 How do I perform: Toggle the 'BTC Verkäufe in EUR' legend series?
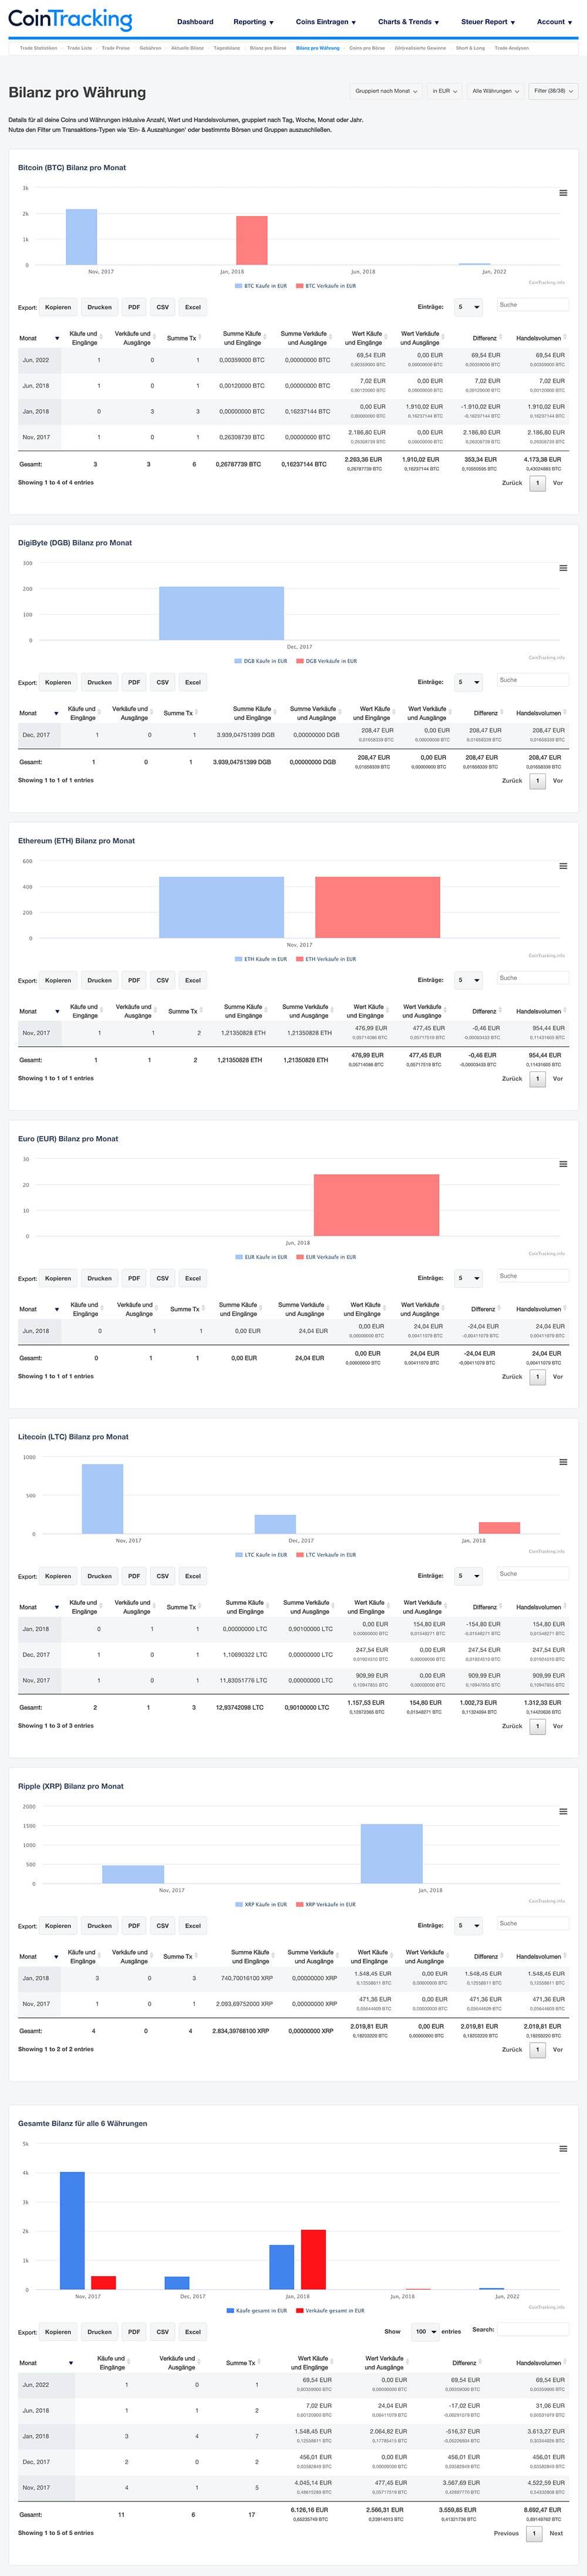pos(325,286)
